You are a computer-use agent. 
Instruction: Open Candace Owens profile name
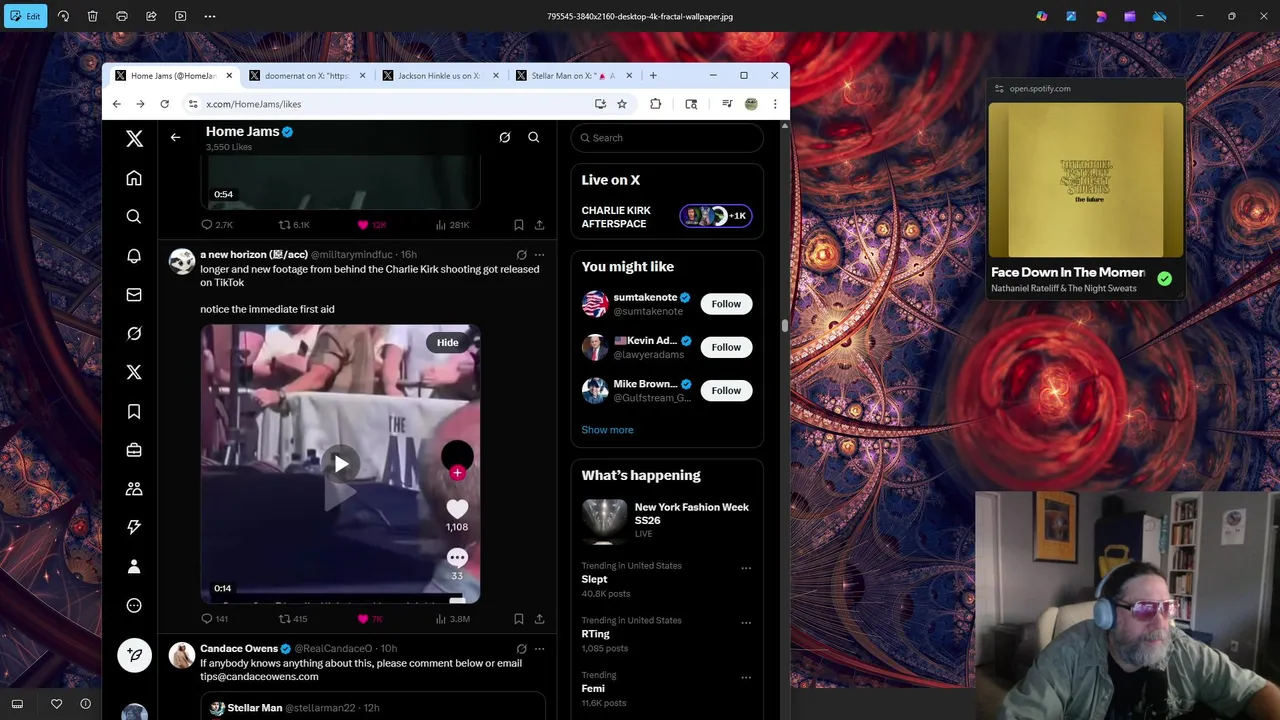239,649
